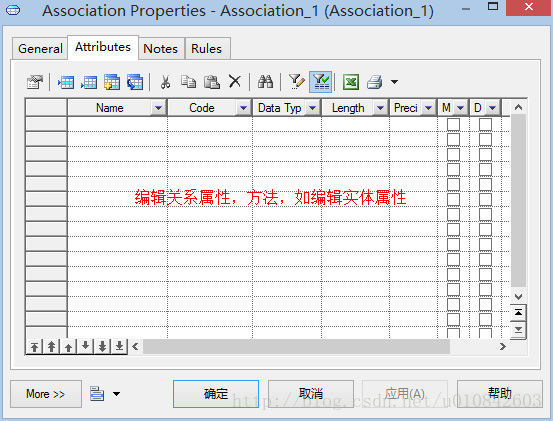
Task: Move row down one line arrow
Action: click(x=85, y=347)
